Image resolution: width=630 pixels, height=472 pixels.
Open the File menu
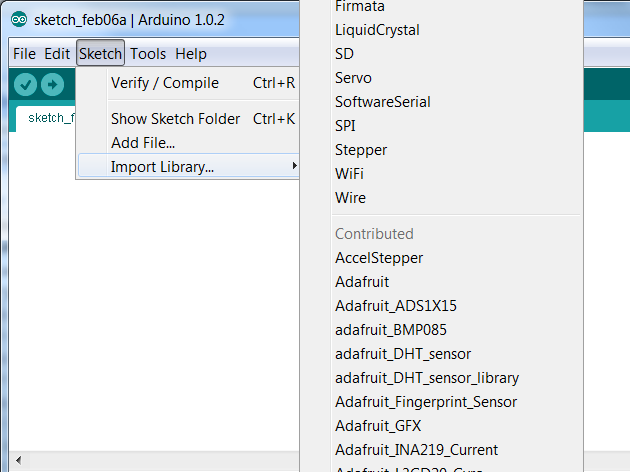pos(24,54)
